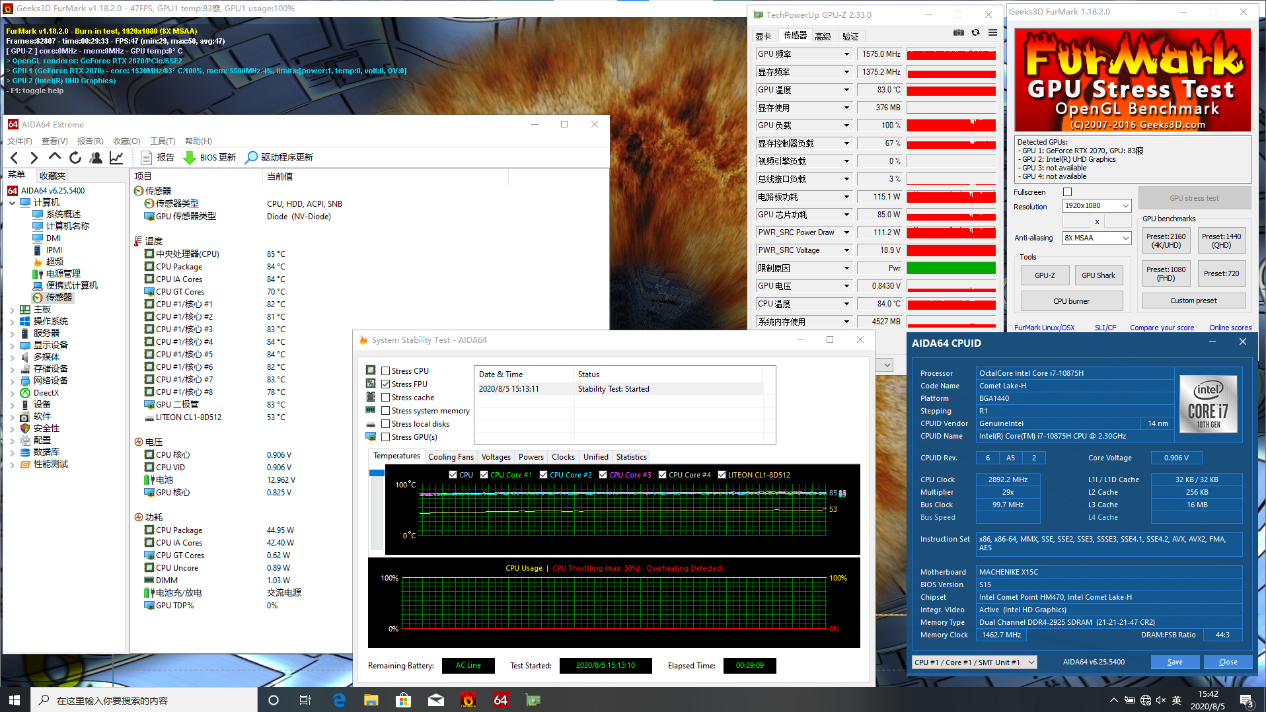Click the GPU-Z hamburger menu icon
This screenshot has width=1266, height=712.
tap(991, 33)
